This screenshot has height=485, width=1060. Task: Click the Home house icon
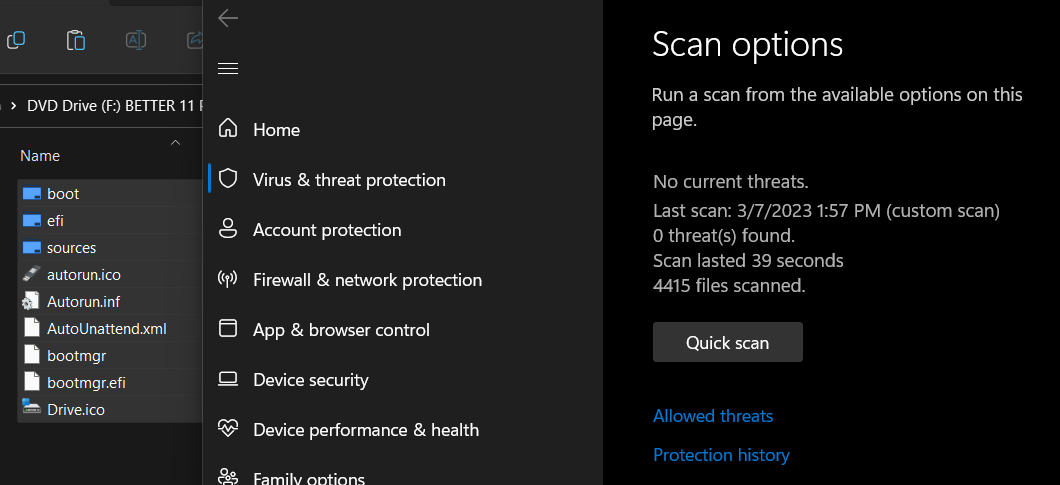click(228, 128)
